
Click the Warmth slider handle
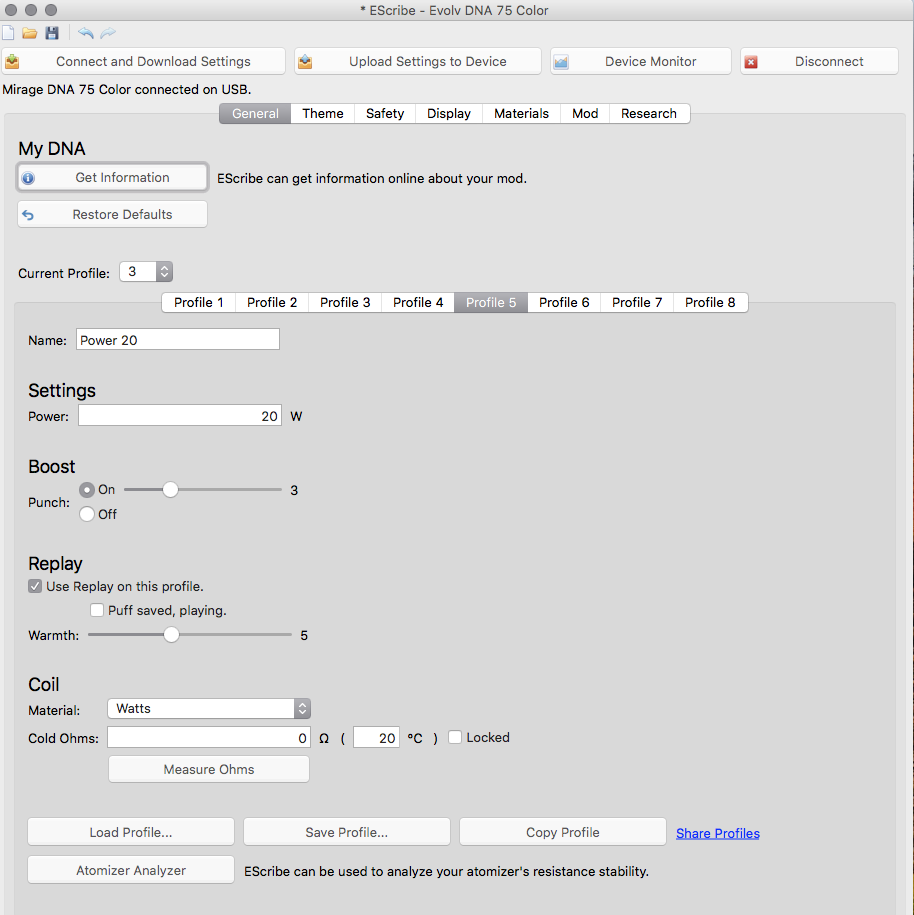[x=172, y=635]
